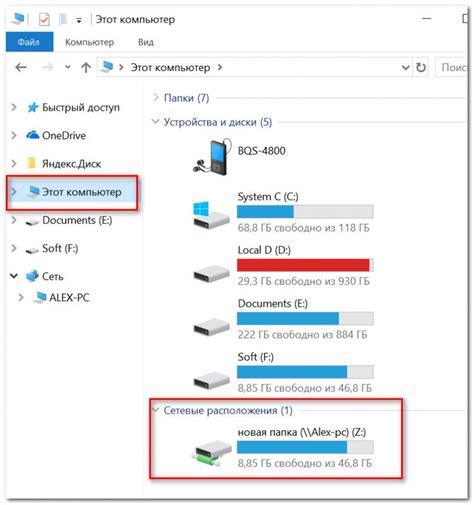Go up one folder level with the up arrow

coord(86,68)
